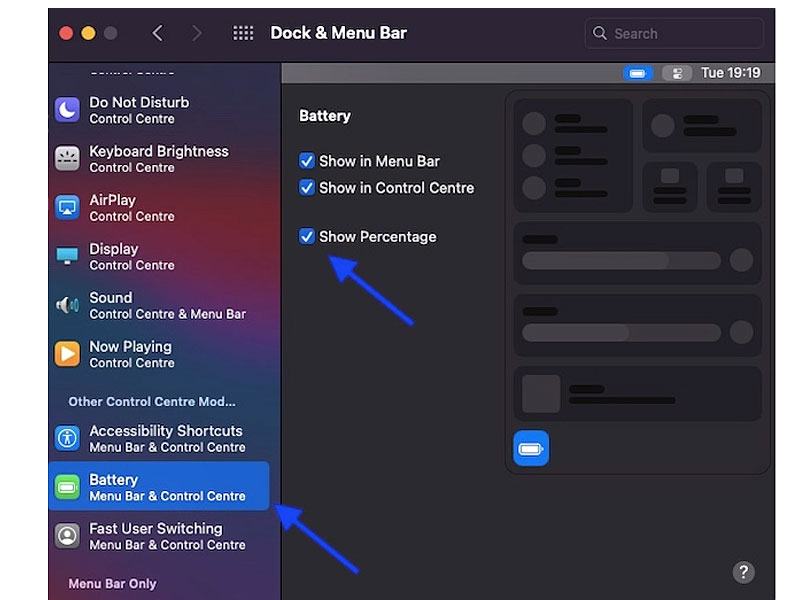Click in the Search input field

coord(674,34)
